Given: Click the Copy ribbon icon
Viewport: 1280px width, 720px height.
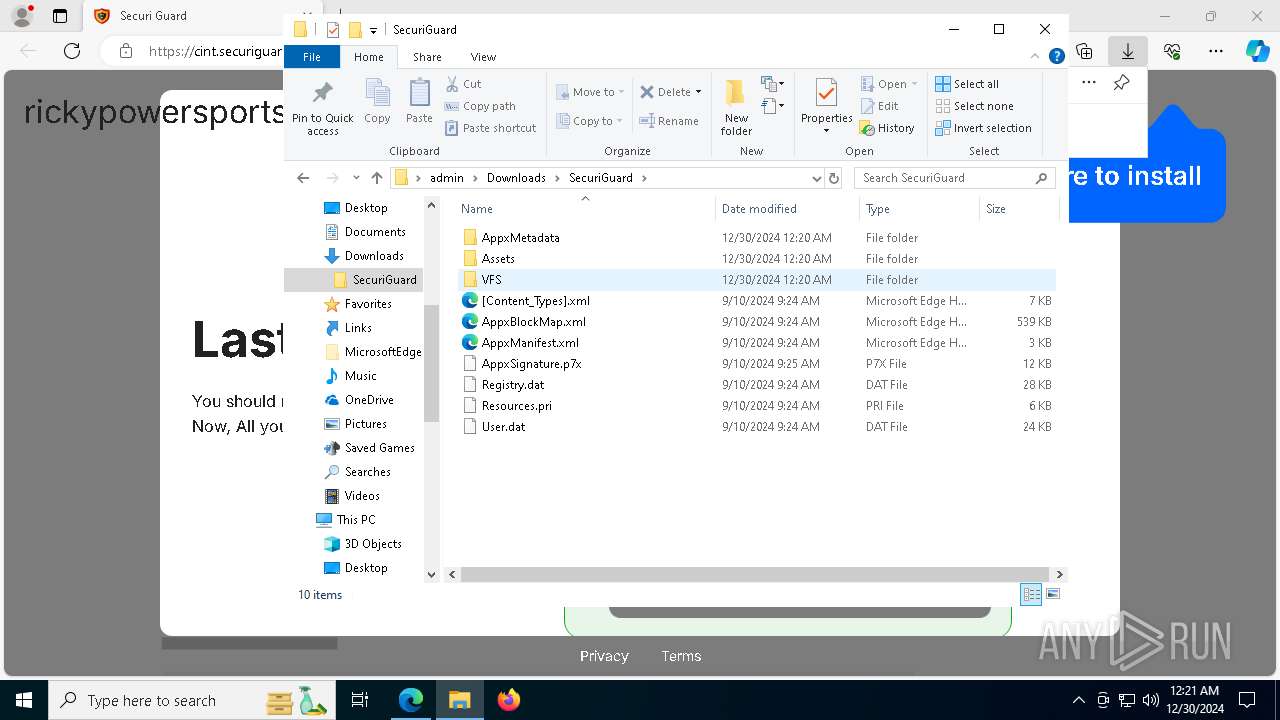Looking at the screenshot, I should click(377, 102).
